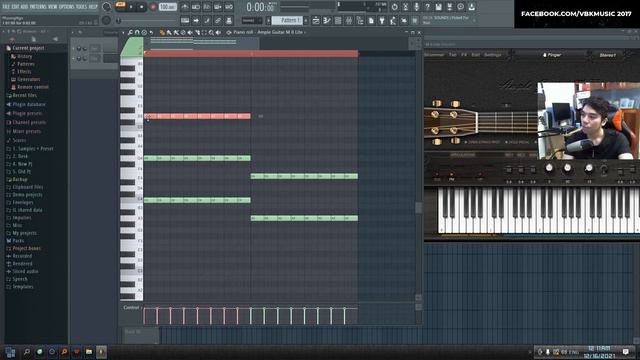The width and height of the screenshot is (640, 360).
Task: Open the EDIT menu
Action: [x=15, y=7]
